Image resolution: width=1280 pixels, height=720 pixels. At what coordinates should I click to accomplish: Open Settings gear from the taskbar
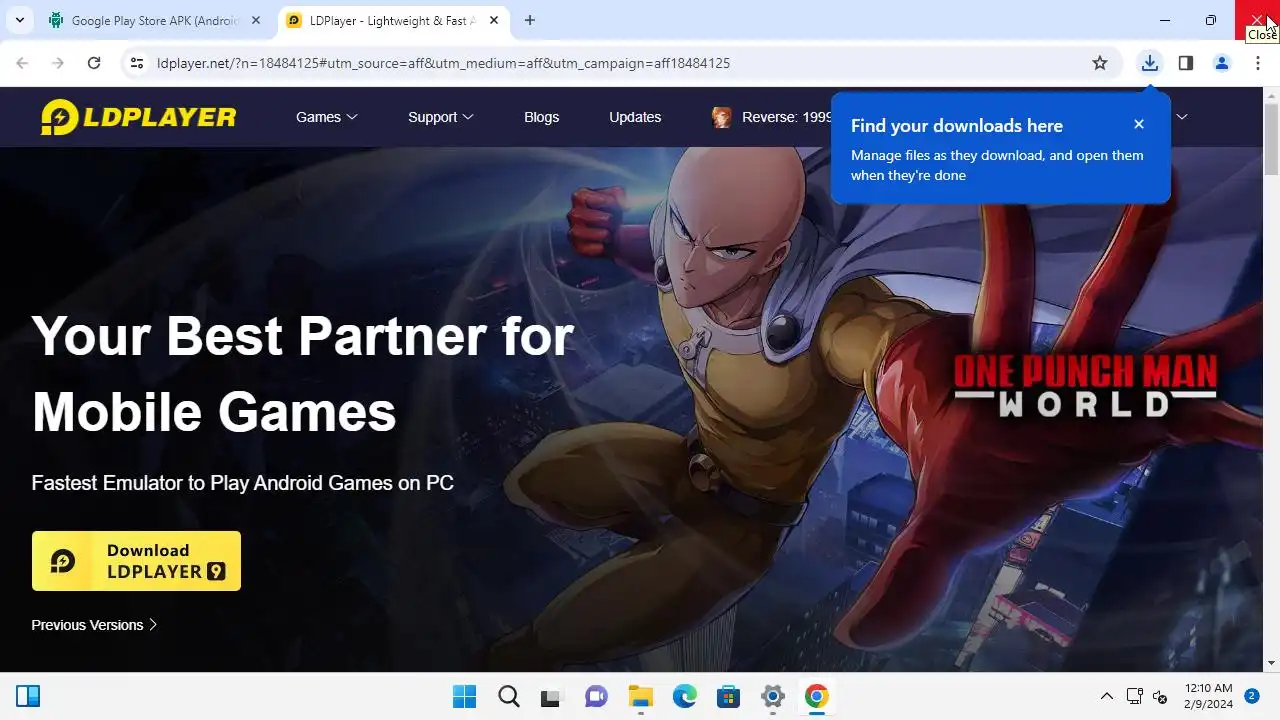[772, 697]
